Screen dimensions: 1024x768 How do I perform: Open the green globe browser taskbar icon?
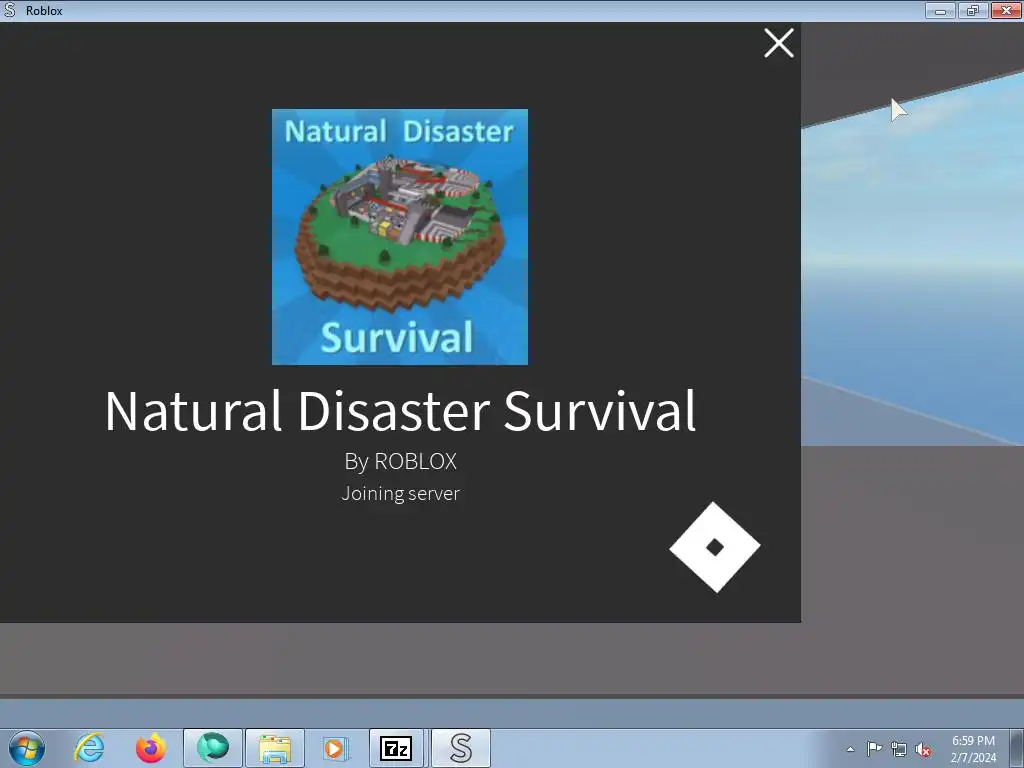pos(213,748)
